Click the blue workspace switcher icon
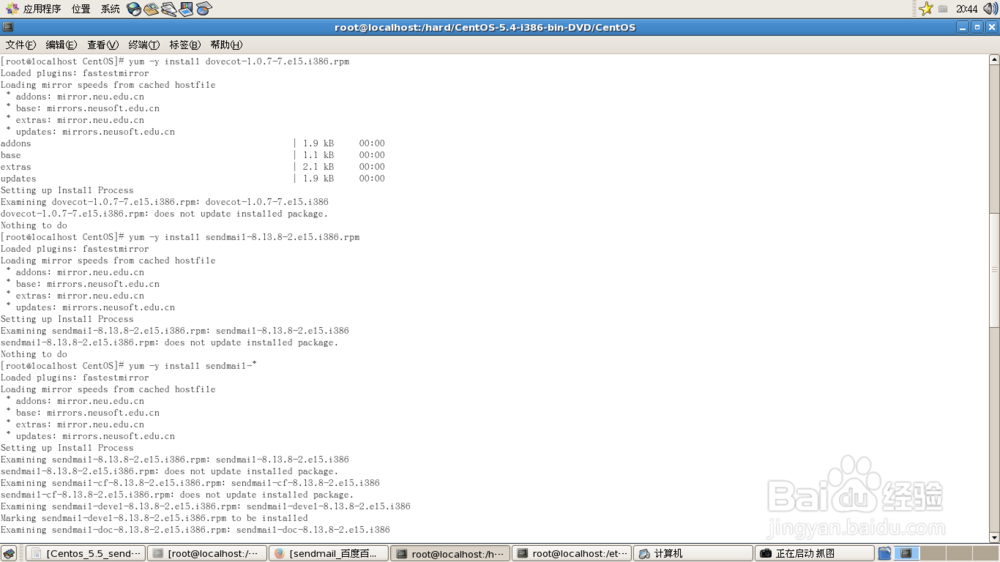Image resolution: width=1000 pixels, height=562 pixels. pos(885,553)
